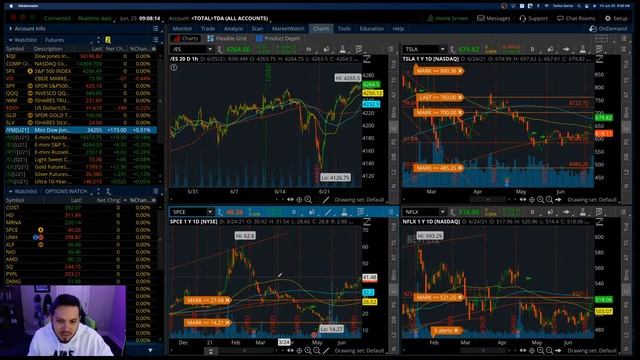Open the Scan tab
Viewport: 640px width, 360px height.
(x=258, y=29)
